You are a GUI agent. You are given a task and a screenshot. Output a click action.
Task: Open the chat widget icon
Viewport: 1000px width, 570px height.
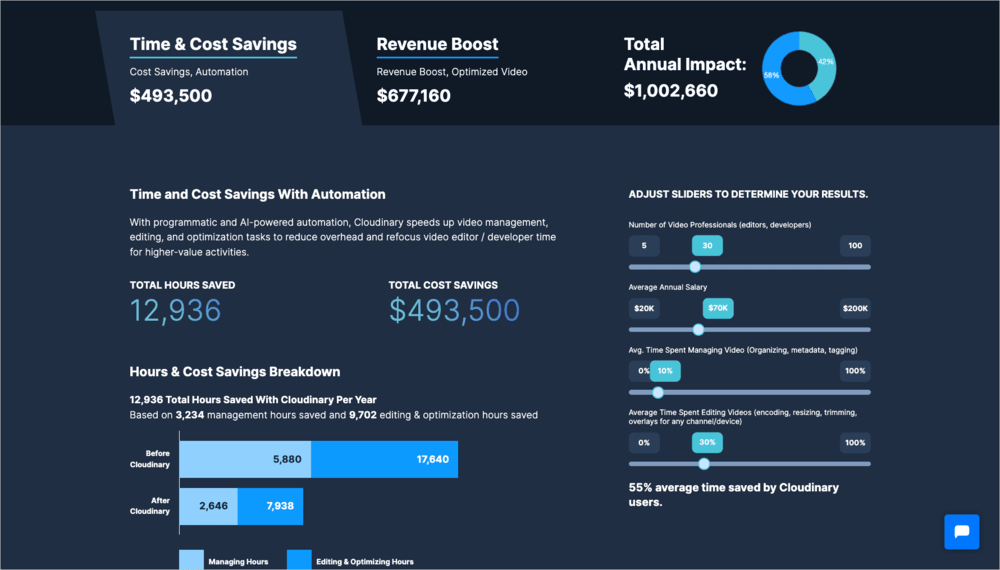point(962,532)
